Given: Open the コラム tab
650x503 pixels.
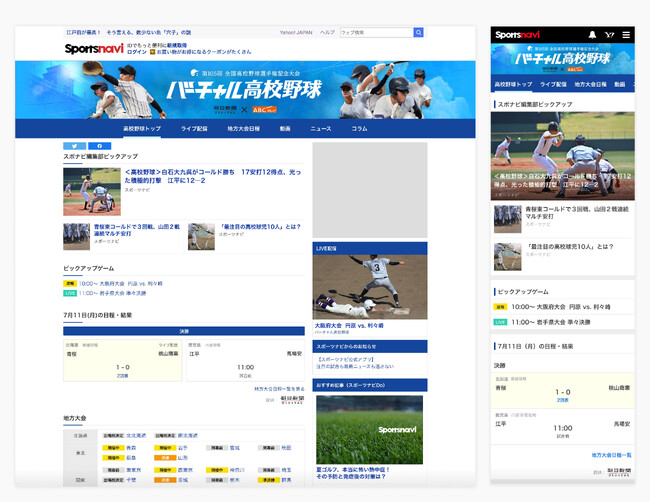Looking at the screenshot, I should pos(359,129).
